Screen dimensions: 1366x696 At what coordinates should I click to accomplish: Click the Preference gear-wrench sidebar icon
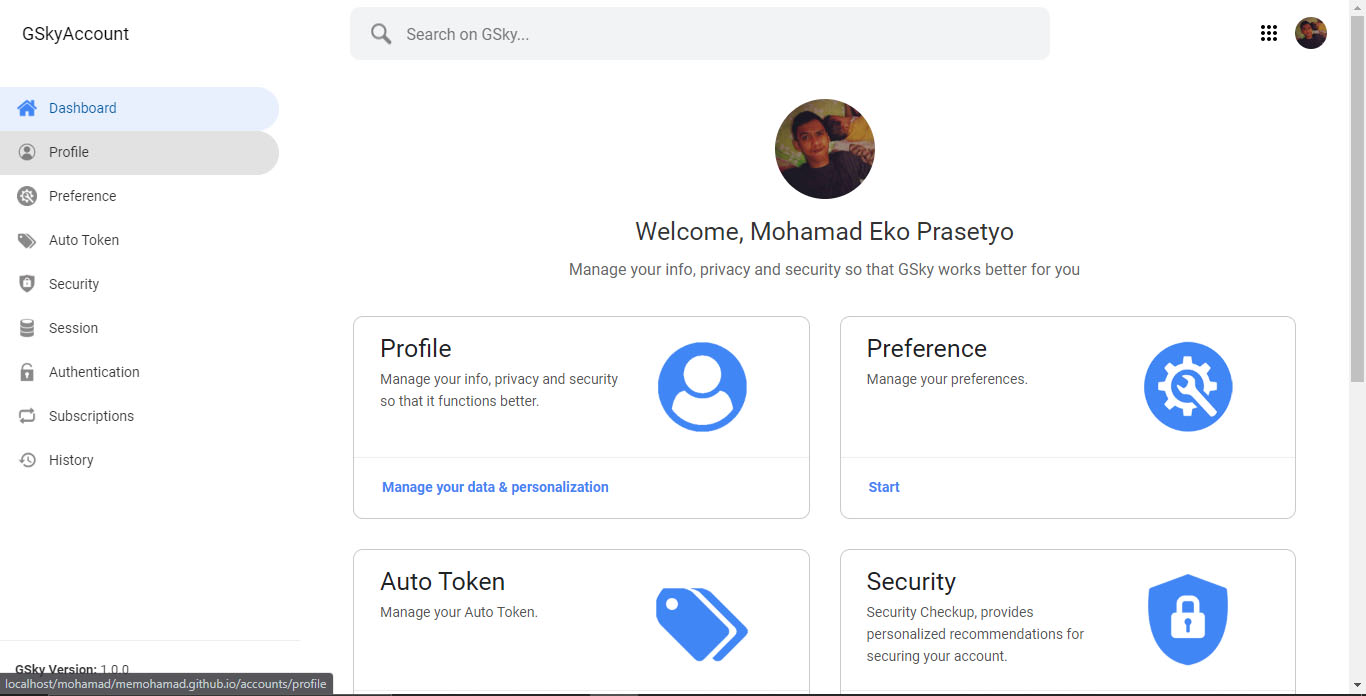[27, 196]
